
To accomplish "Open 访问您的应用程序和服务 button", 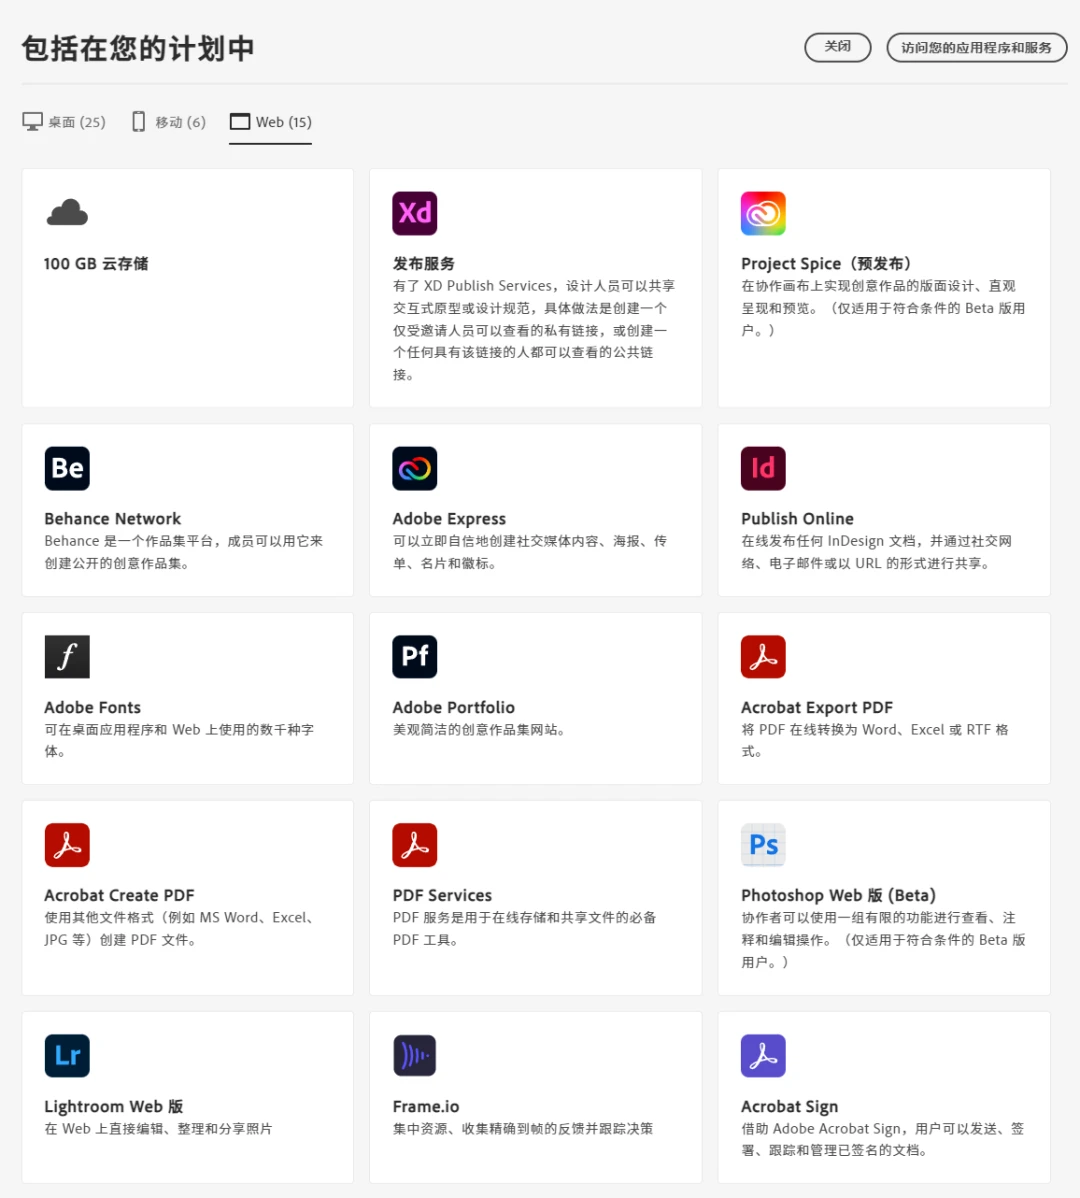I will click(x=976, y=47).
